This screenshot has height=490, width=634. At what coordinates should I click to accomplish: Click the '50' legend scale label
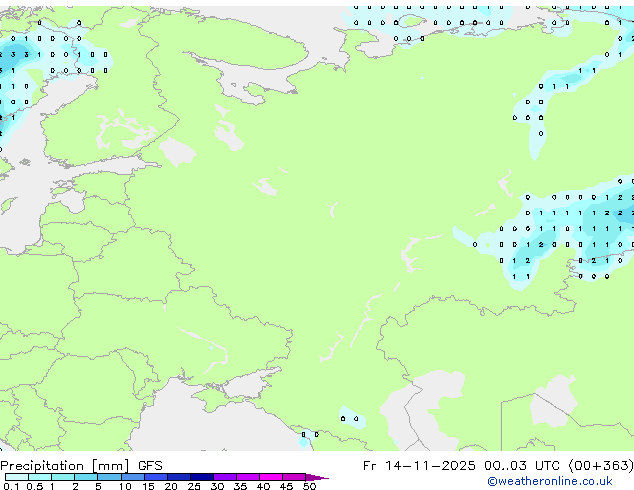point(309,486)
